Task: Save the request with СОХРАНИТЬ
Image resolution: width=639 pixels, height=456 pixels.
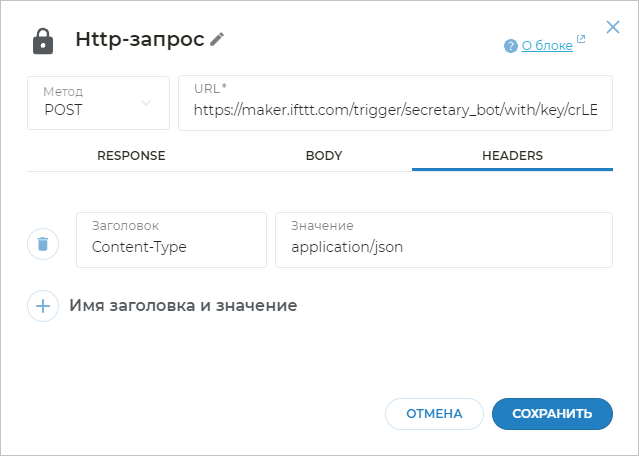Action: coord(552,414)
